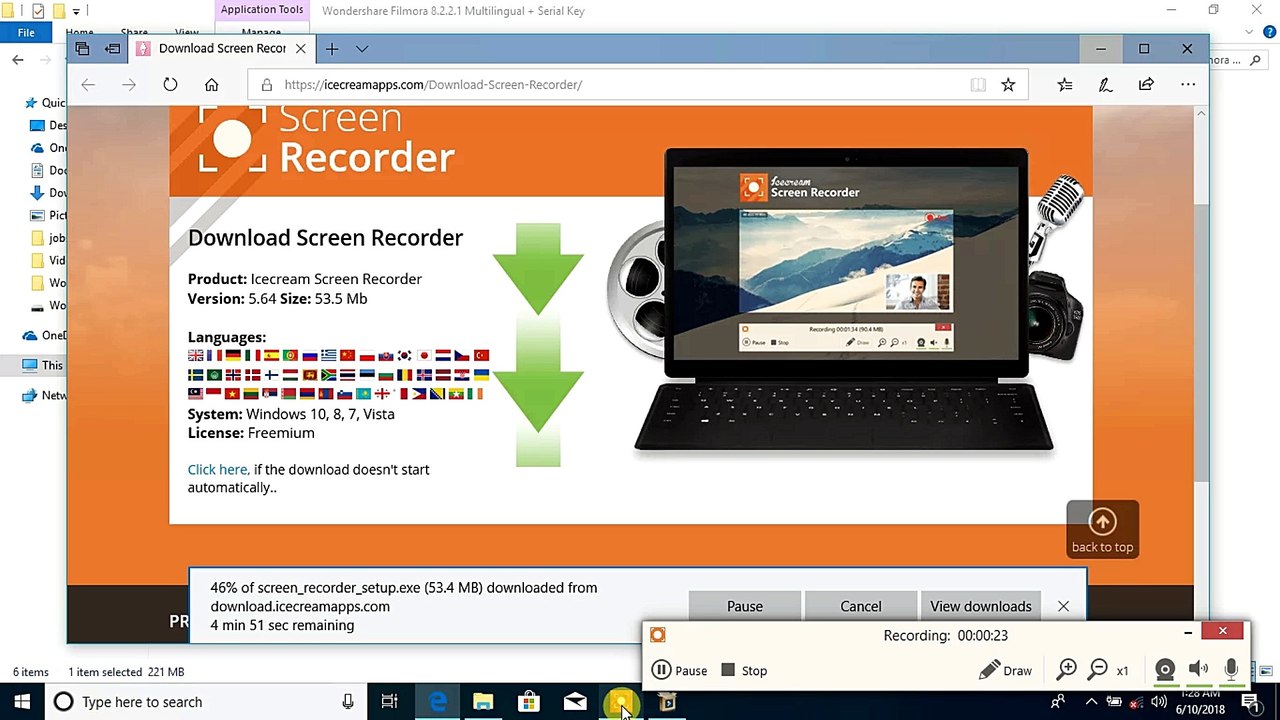Click the Screen Recorder logo
Viewport: 1280px width, 720px height.
pos(326,138)
